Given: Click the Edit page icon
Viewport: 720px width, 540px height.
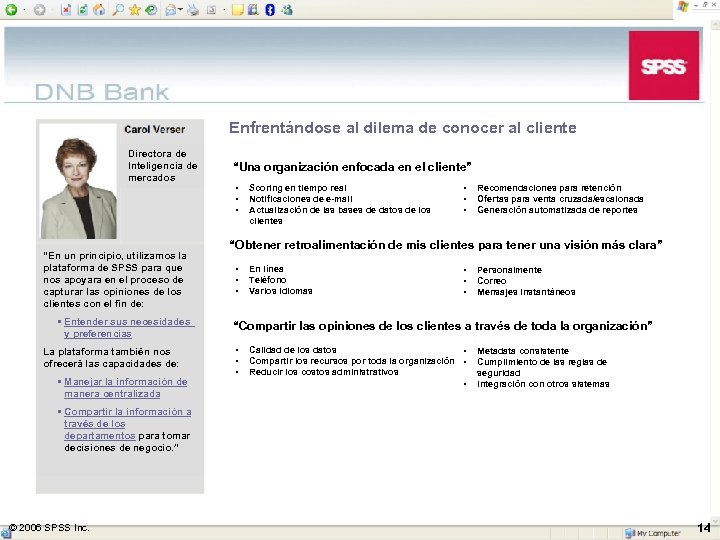Looking at the screenshot, I should coord(211,10).
